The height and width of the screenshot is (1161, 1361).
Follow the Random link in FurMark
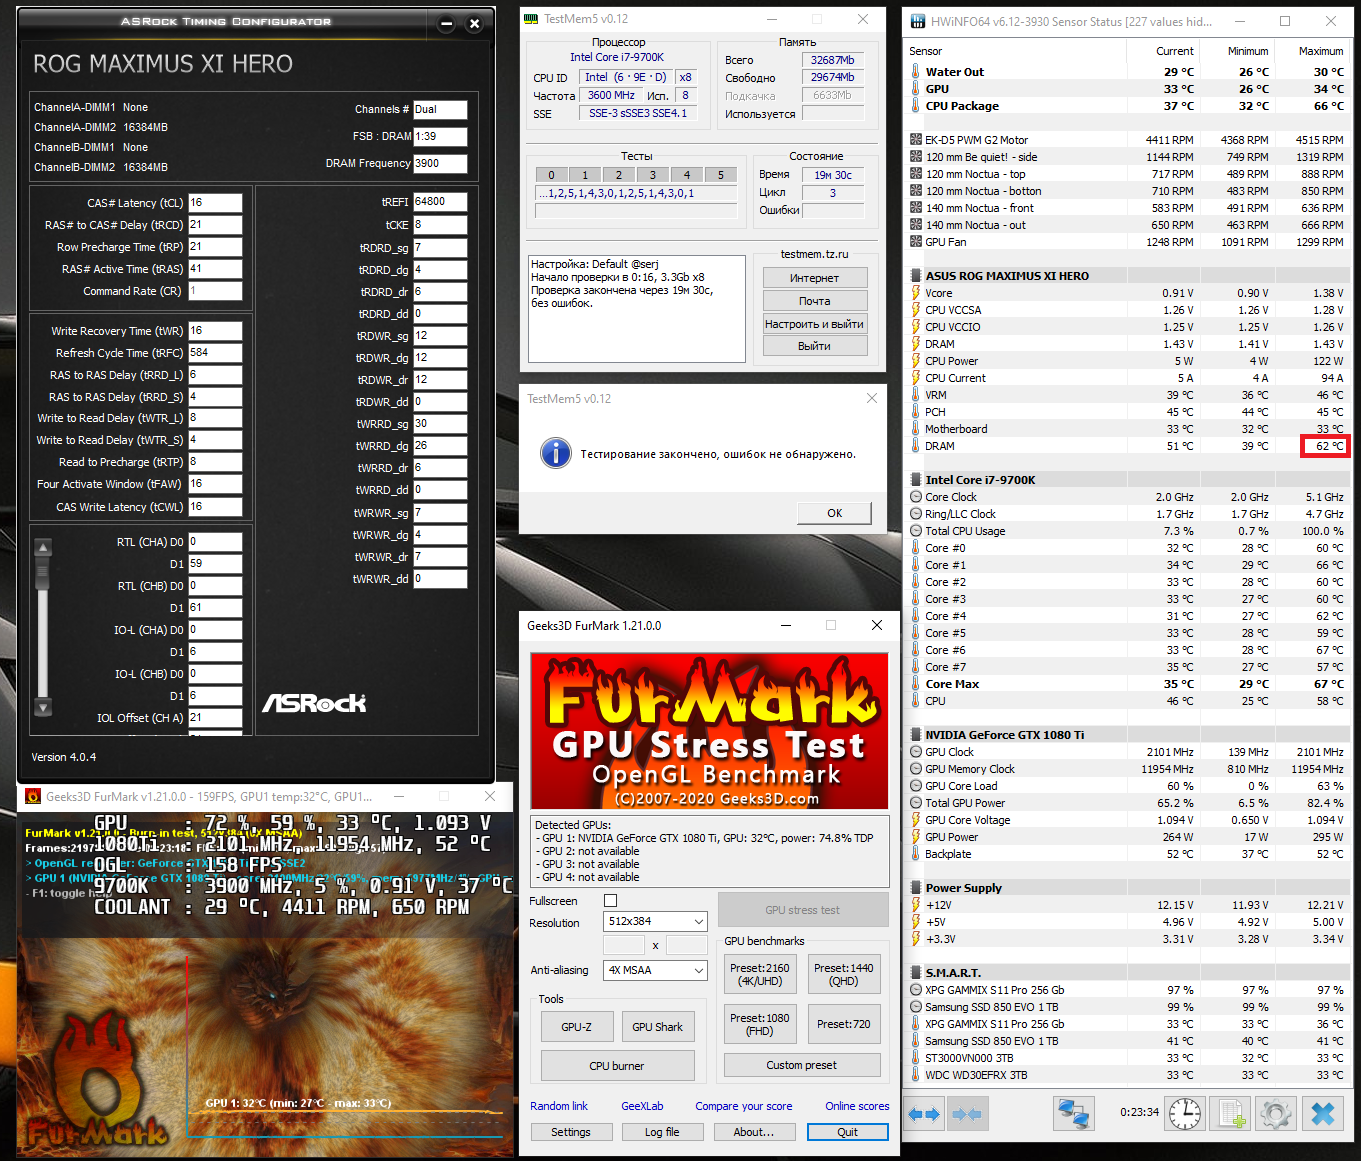coord(559,1106)
